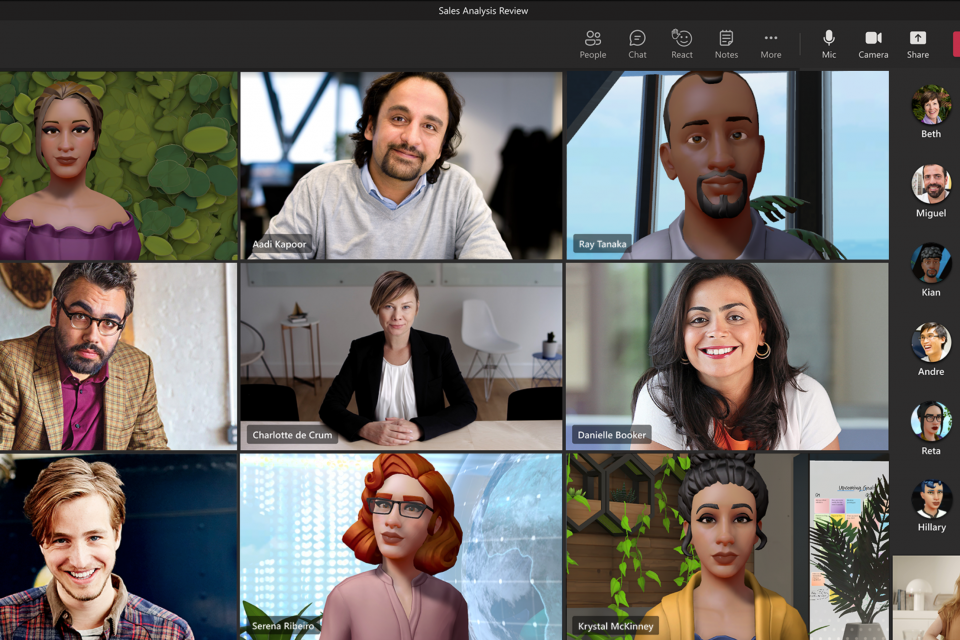Open the React emoji menu
960x640 pixels.
pyautogui.click(x=682, y=44)
